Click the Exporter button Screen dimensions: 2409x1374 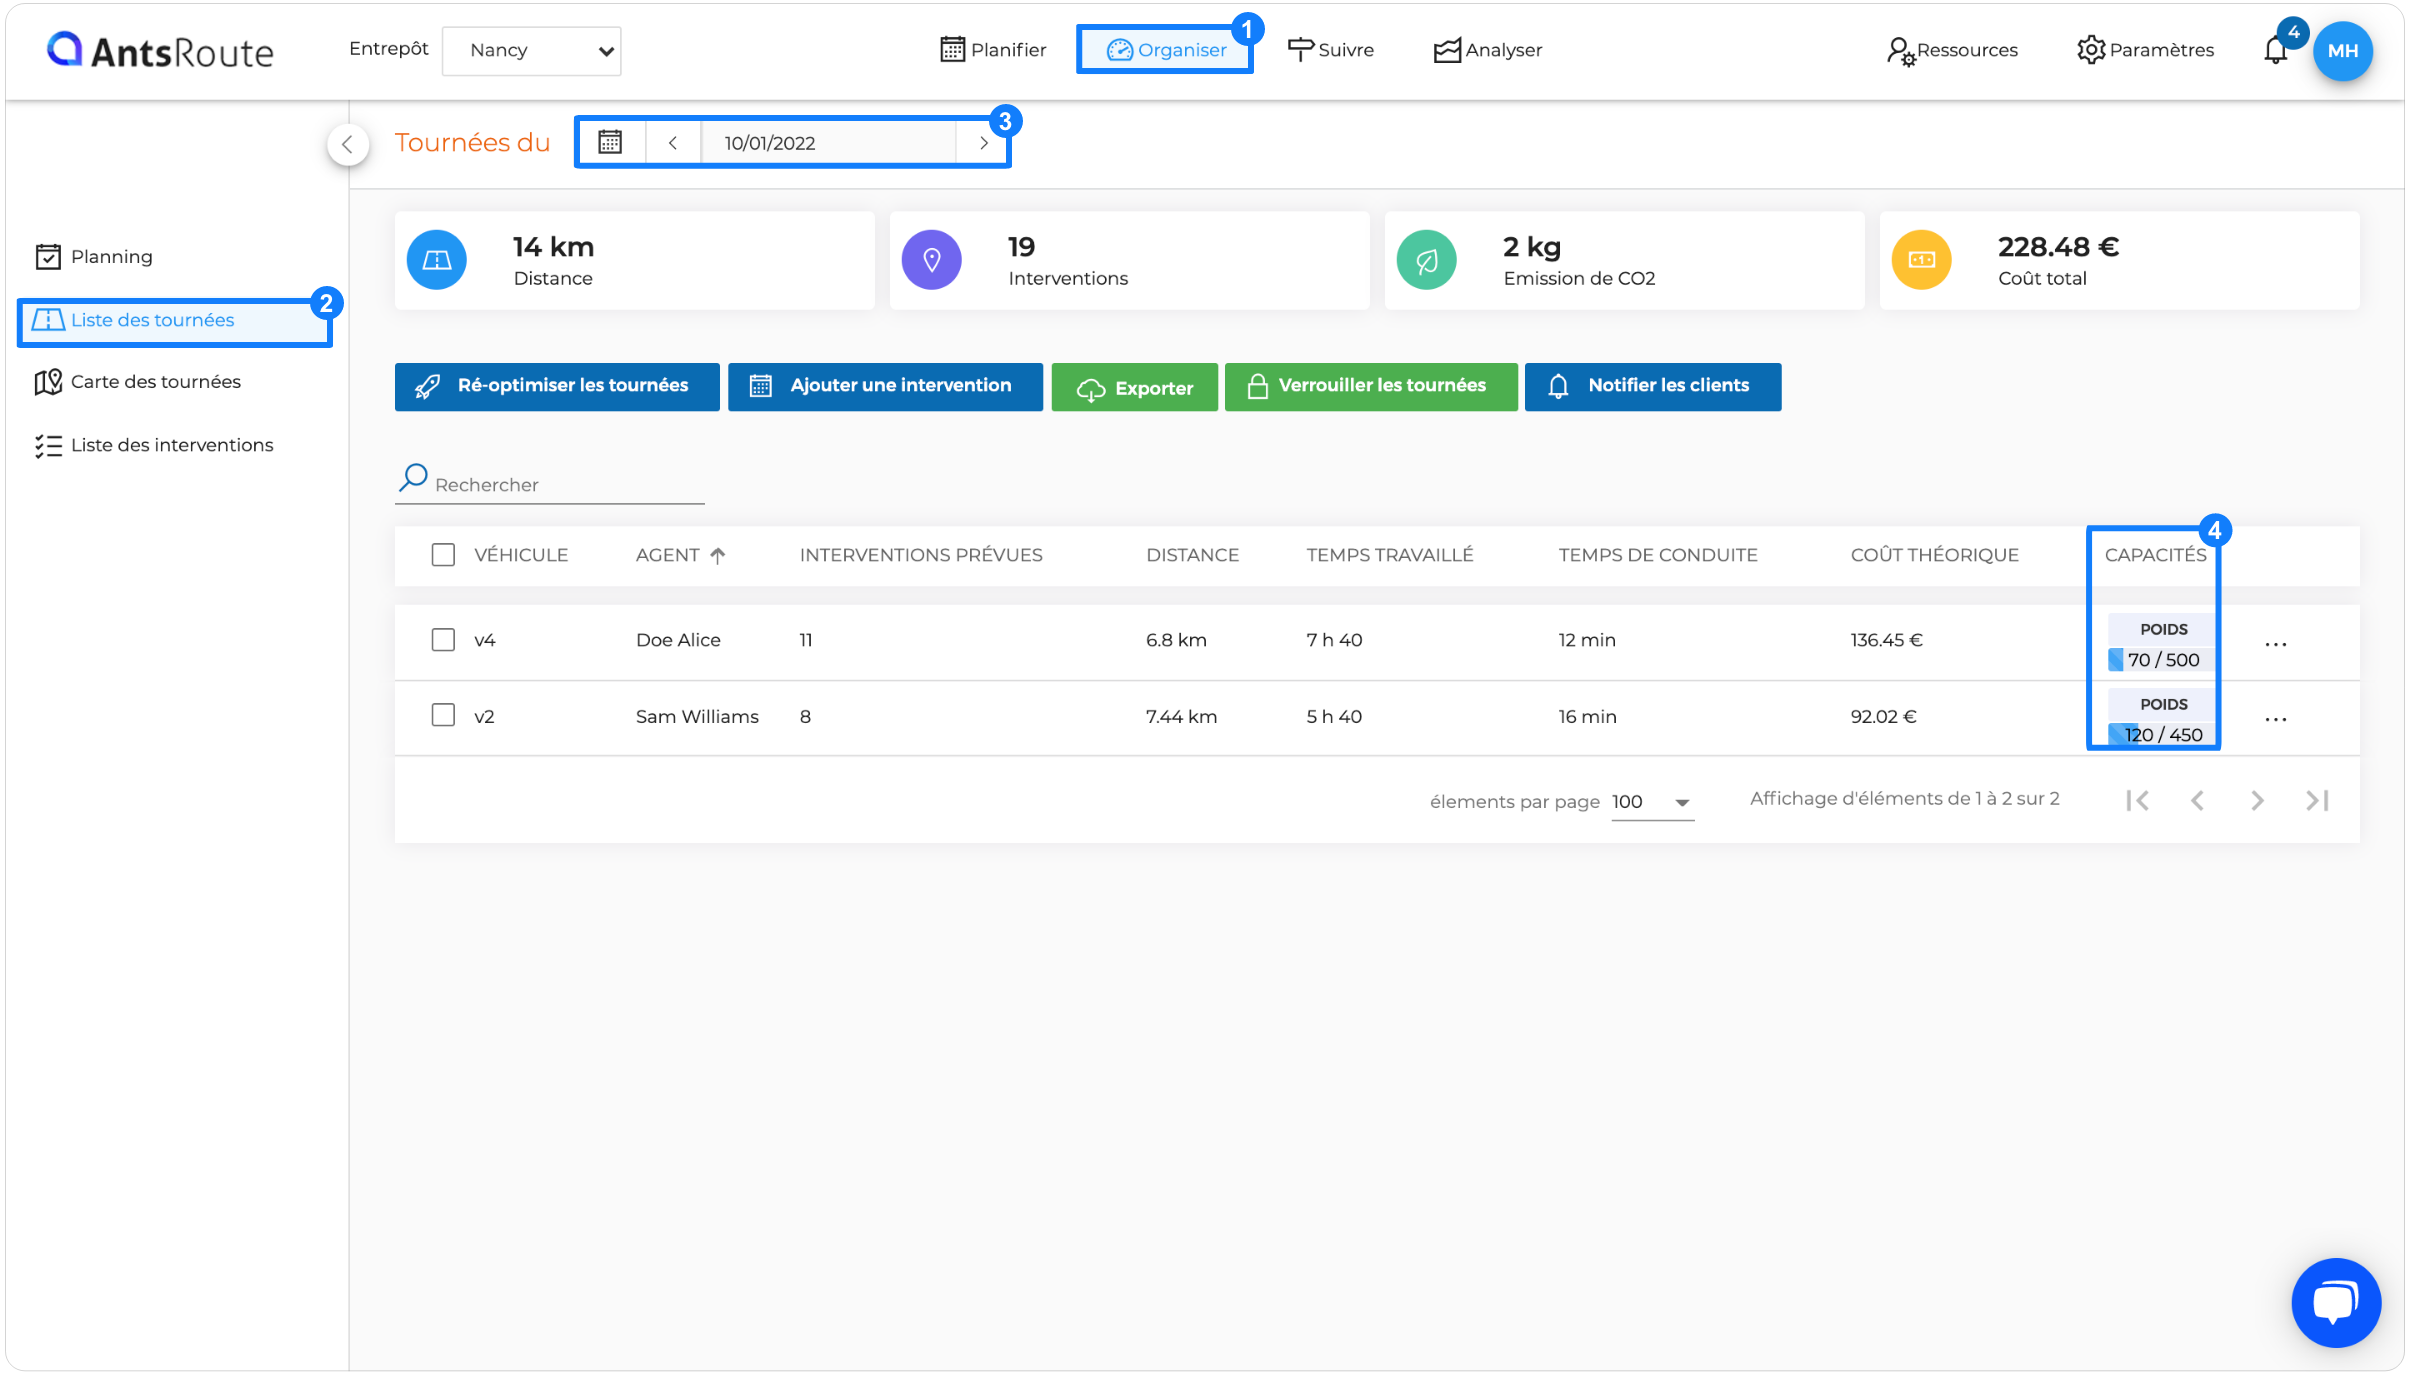click(1134, 386)
